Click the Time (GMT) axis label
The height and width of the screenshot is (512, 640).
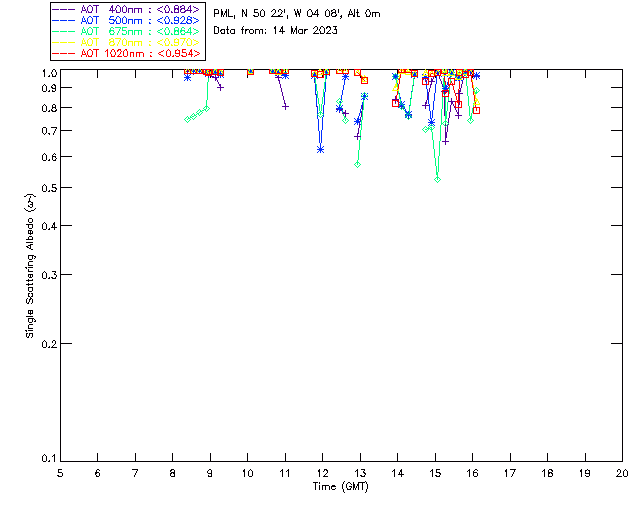pyautogui.click(x=340, y=487)
